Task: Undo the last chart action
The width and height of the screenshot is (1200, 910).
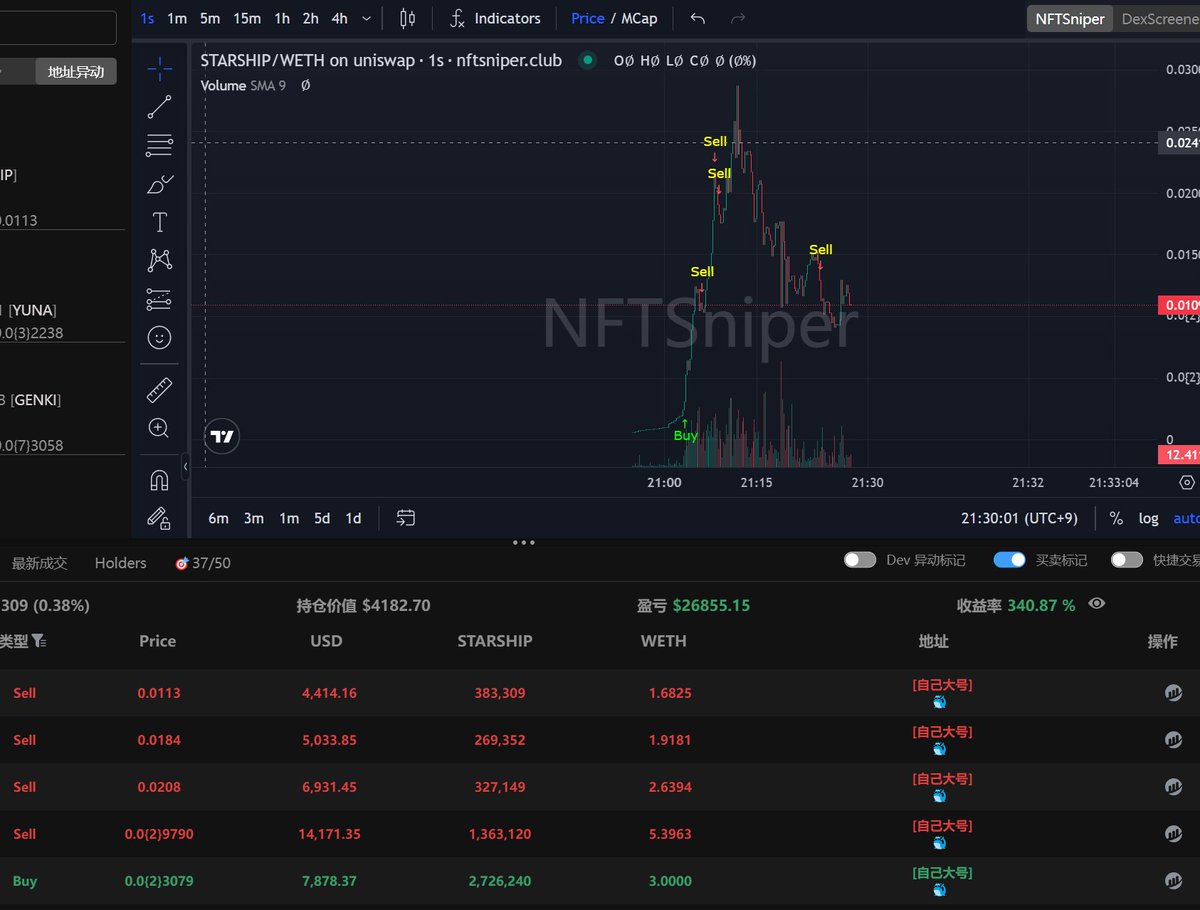Action: [x=698, y=18]
